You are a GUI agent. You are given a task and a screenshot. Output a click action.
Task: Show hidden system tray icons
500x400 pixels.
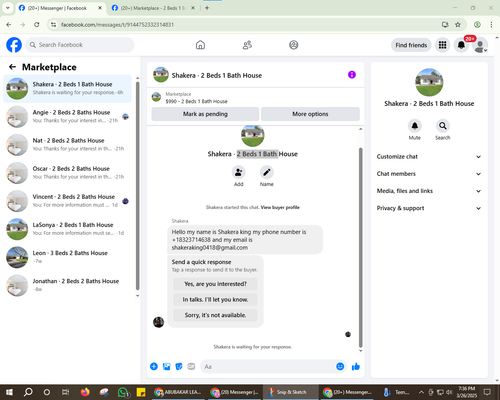421,392
